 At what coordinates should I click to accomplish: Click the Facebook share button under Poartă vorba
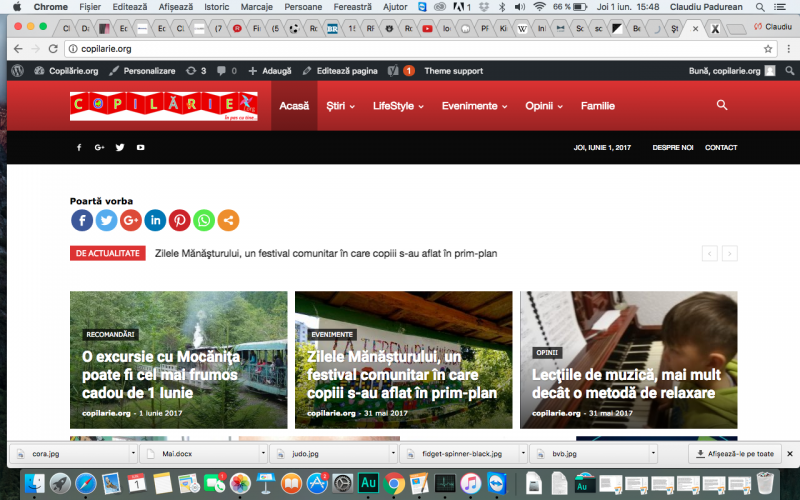point(82,220)
